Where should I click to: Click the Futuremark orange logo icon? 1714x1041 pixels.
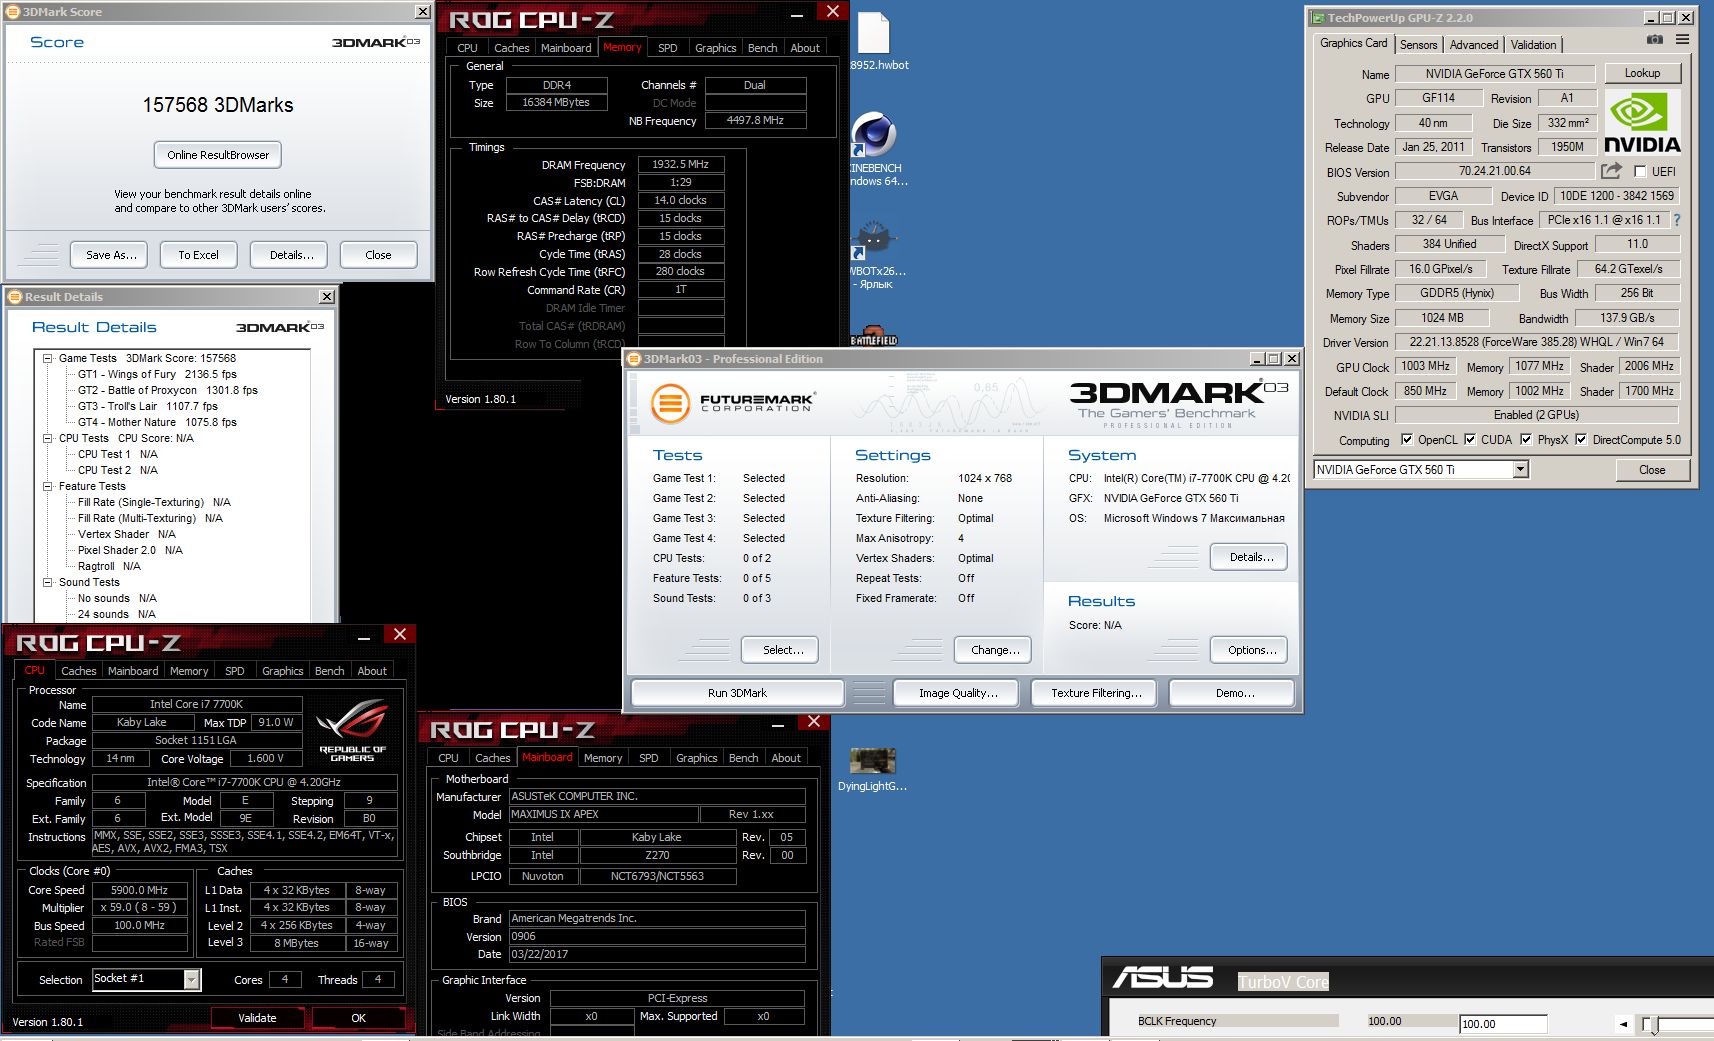[670, 404]
